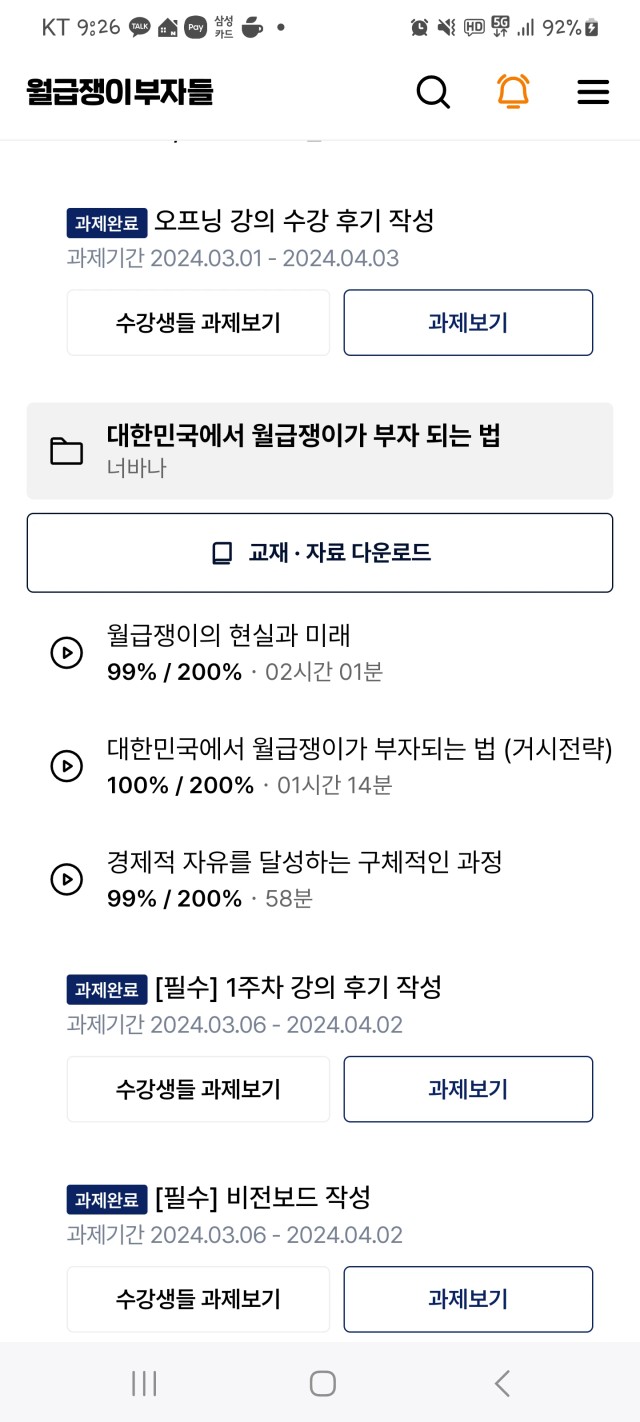
Task: Tap the Android home button
Action: point(322,1383)
